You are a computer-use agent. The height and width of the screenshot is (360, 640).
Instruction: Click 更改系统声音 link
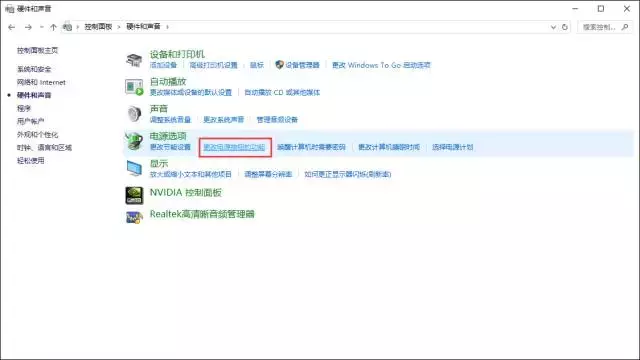point(224,120)
